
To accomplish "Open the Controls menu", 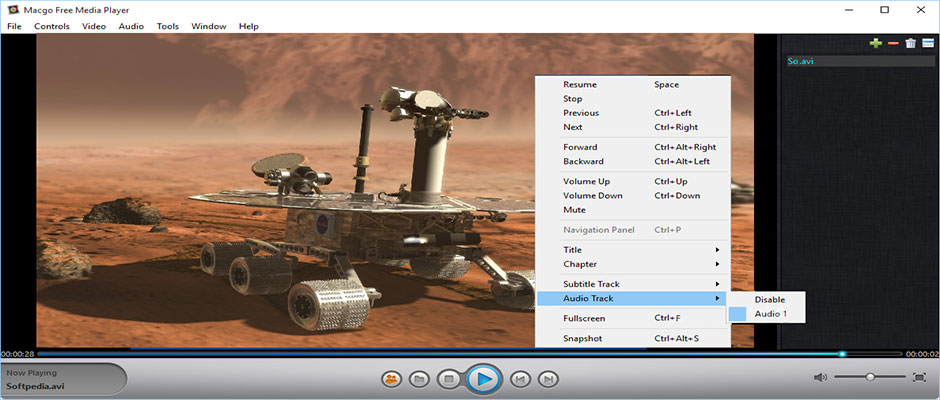I will (52, 26).
